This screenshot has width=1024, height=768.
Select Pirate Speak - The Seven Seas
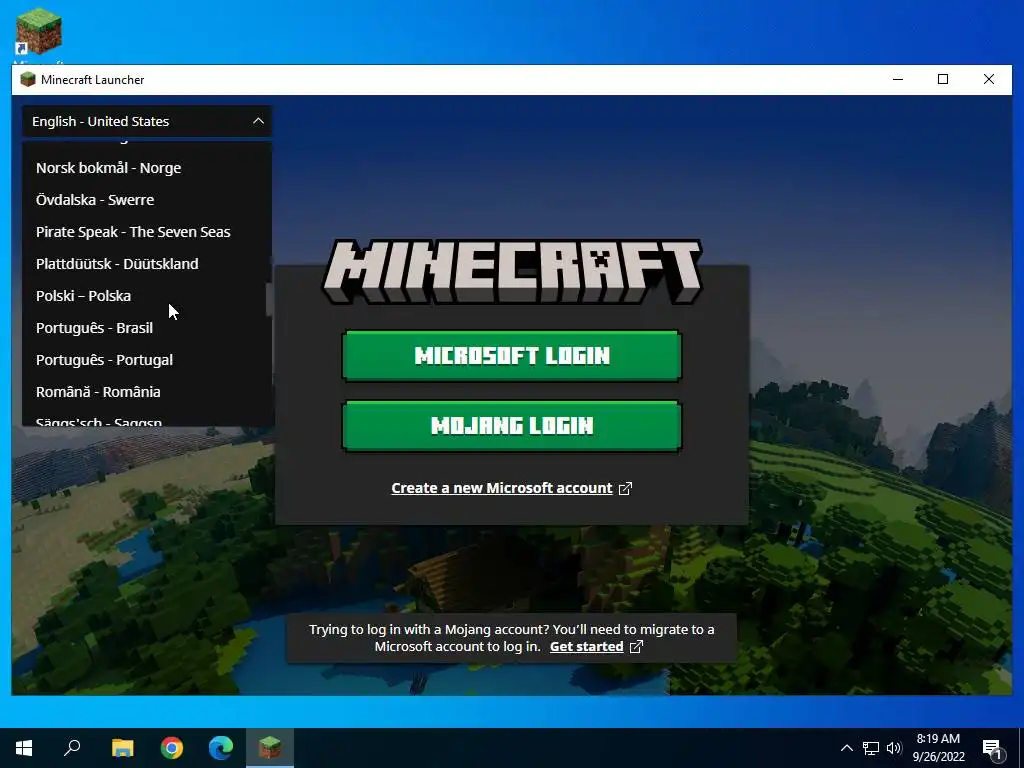pos(148,232)
